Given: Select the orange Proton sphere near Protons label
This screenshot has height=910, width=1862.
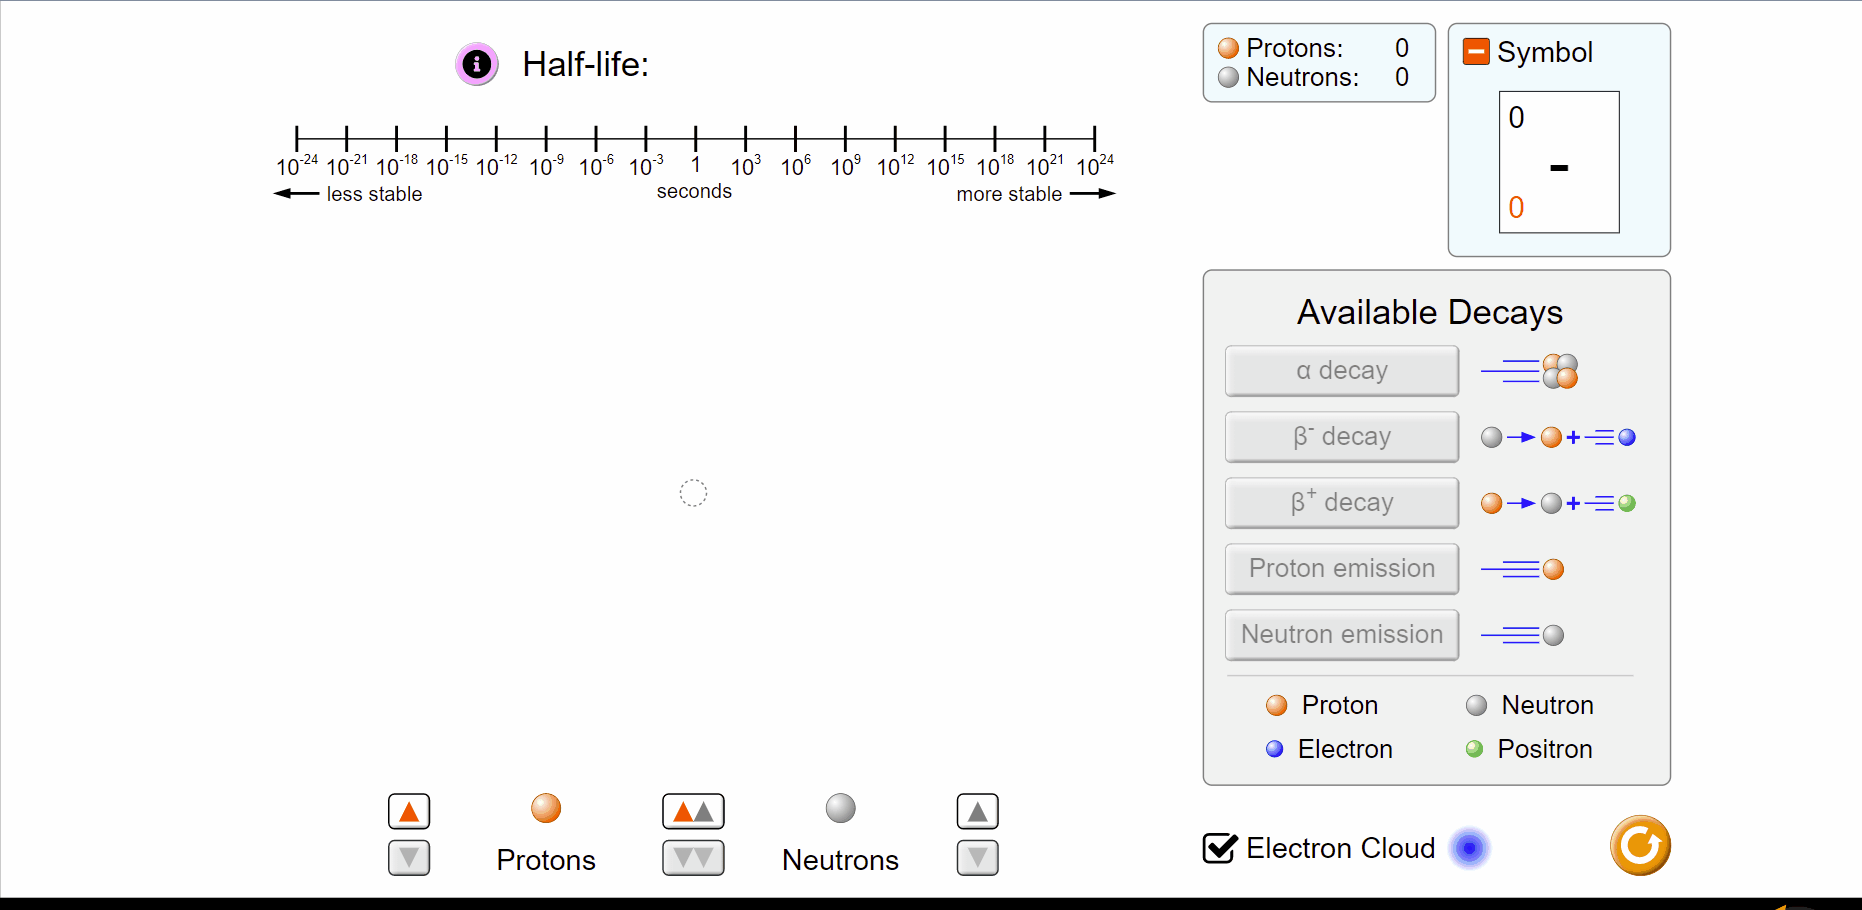Looking at the screenshot, I should tap(545, 808).
